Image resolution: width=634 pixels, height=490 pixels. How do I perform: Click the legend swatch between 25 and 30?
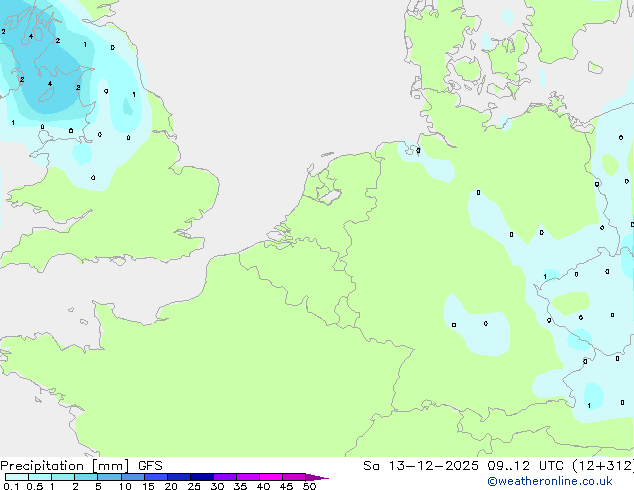click(x=201, y=477)
